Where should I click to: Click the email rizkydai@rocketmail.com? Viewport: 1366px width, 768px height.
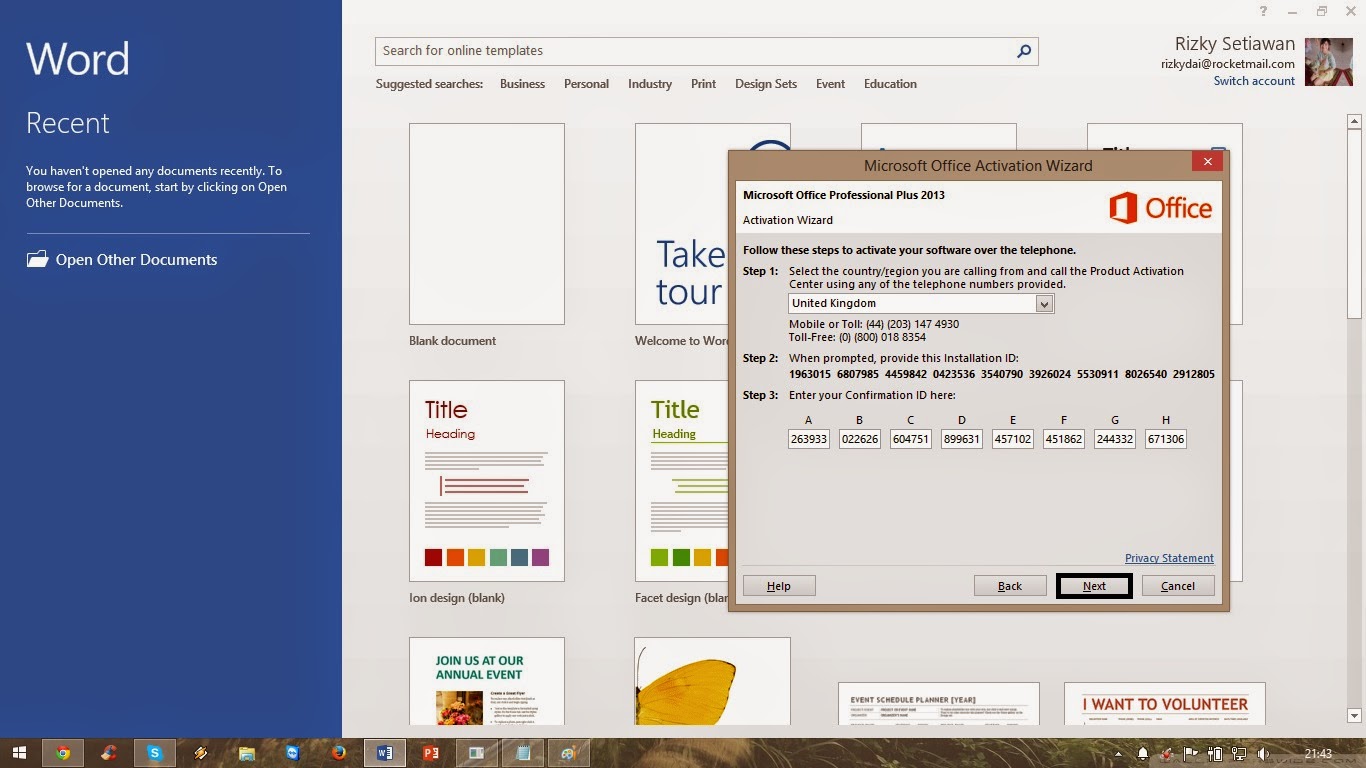pos(1228,64)
